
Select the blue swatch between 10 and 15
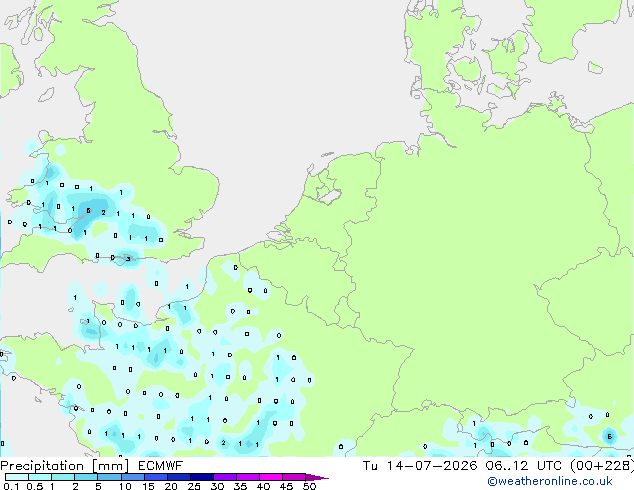[133, 477]
